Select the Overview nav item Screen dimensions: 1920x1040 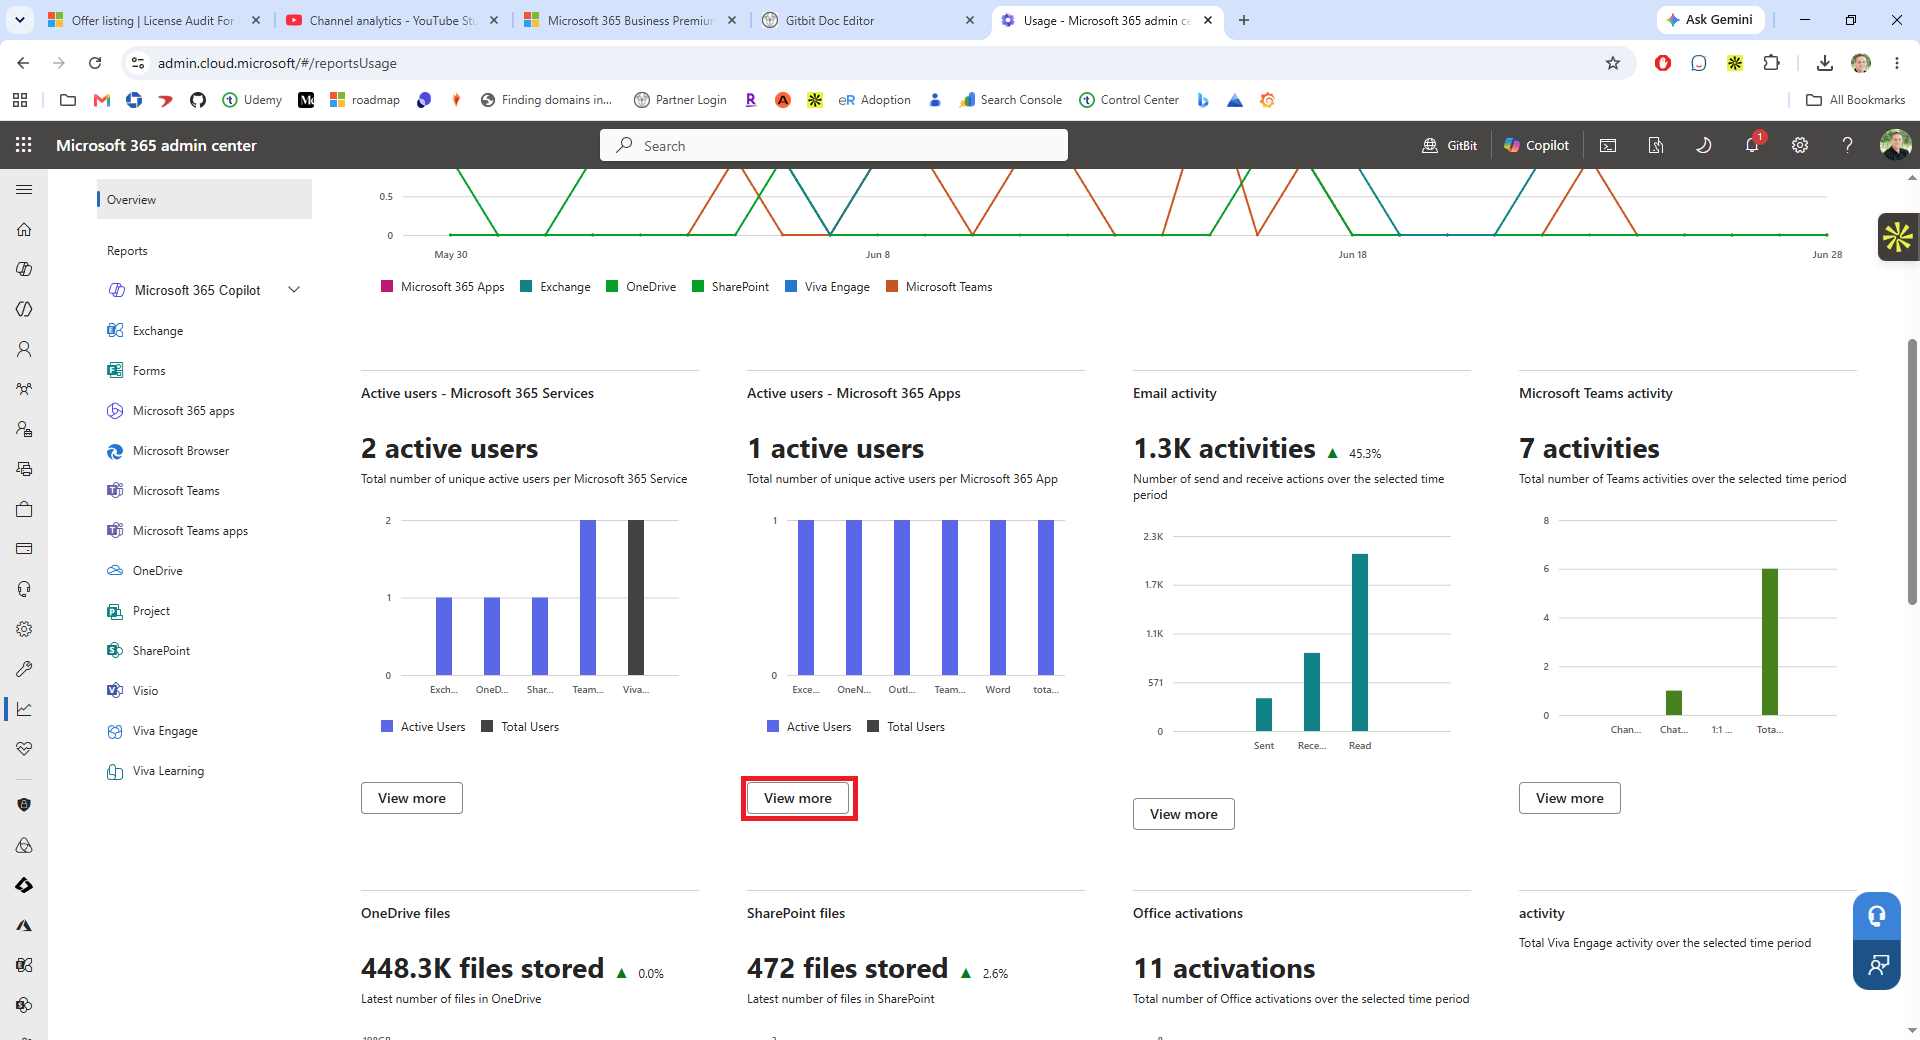[204, 199]
